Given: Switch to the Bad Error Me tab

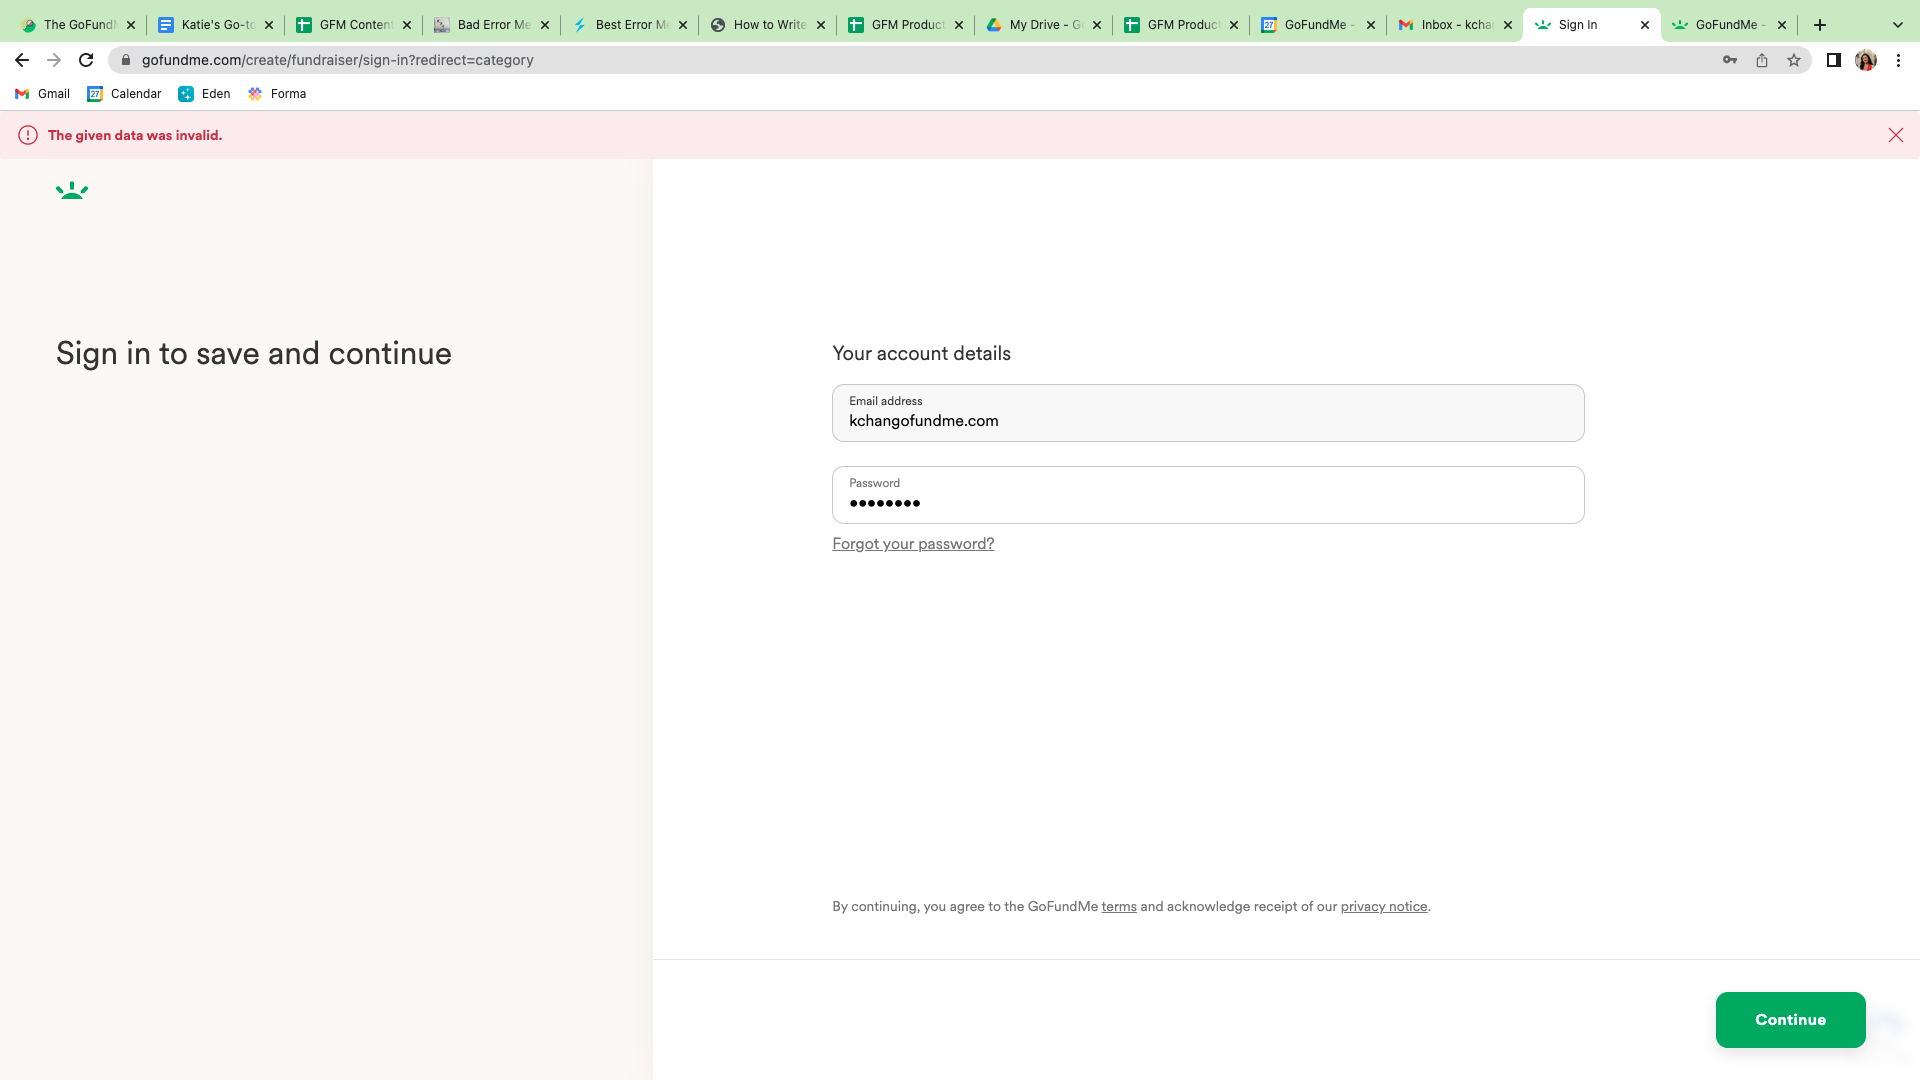Looking at the screenshot, I should coord(492,25).
